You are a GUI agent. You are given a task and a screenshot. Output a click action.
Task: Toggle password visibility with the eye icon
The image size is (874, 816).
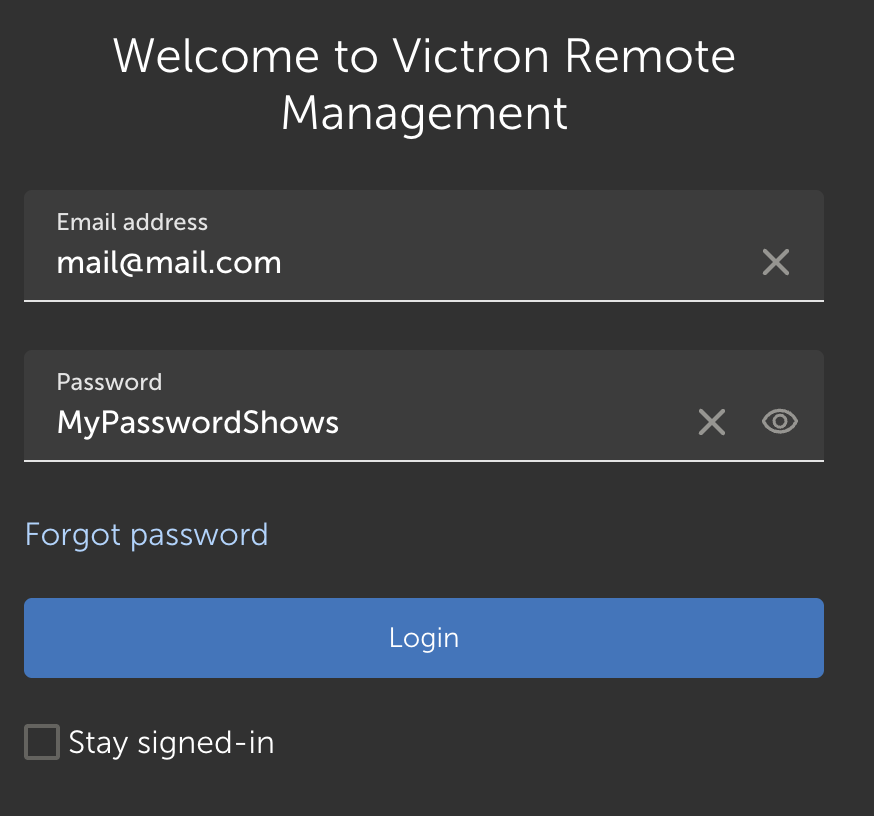(780, 422)
